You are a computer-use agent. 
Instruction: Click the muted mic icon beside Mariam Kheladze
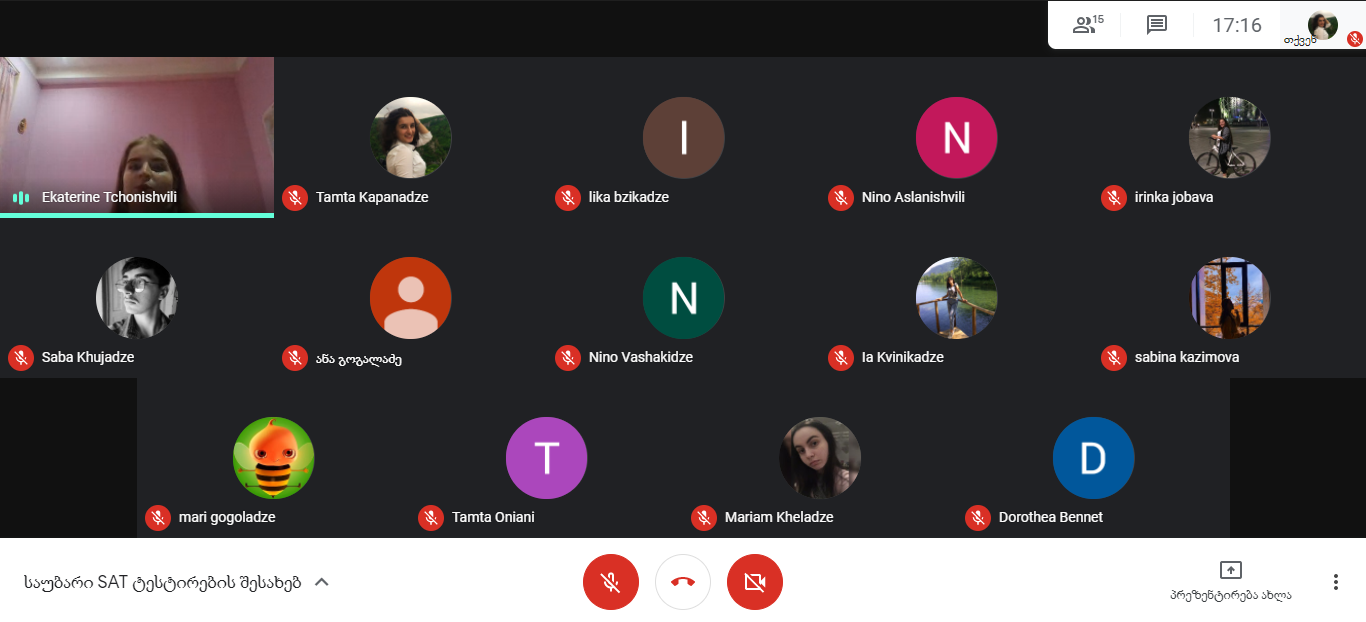[704, 518]
